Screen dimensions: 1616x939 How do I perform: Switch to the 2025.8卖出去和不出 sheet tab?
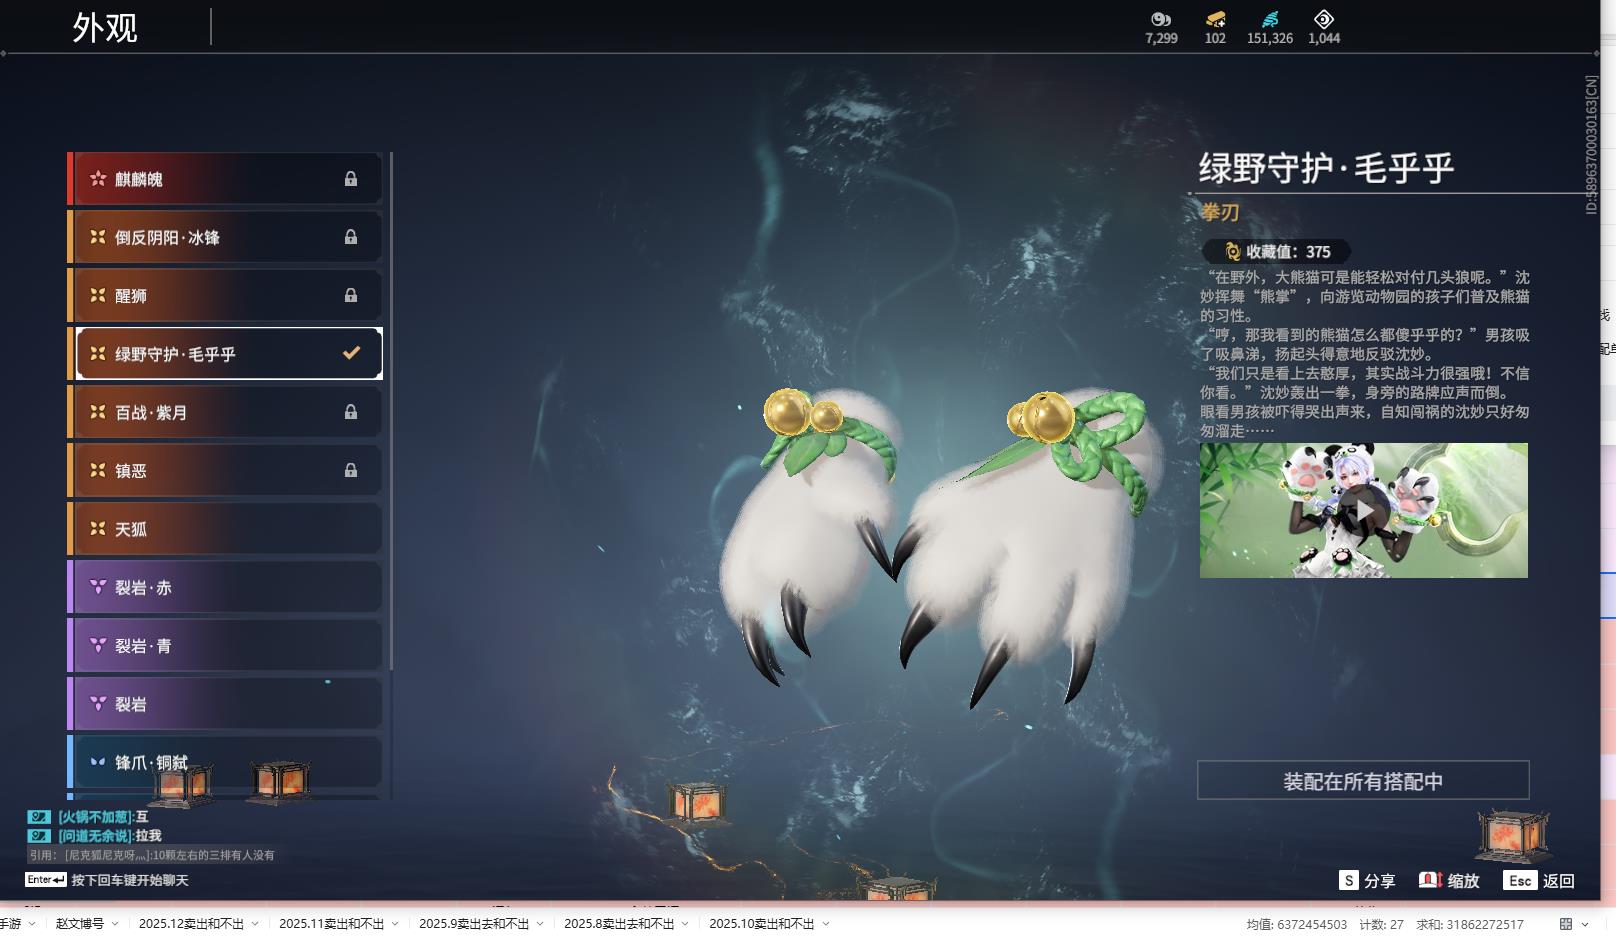click(619, 924)
